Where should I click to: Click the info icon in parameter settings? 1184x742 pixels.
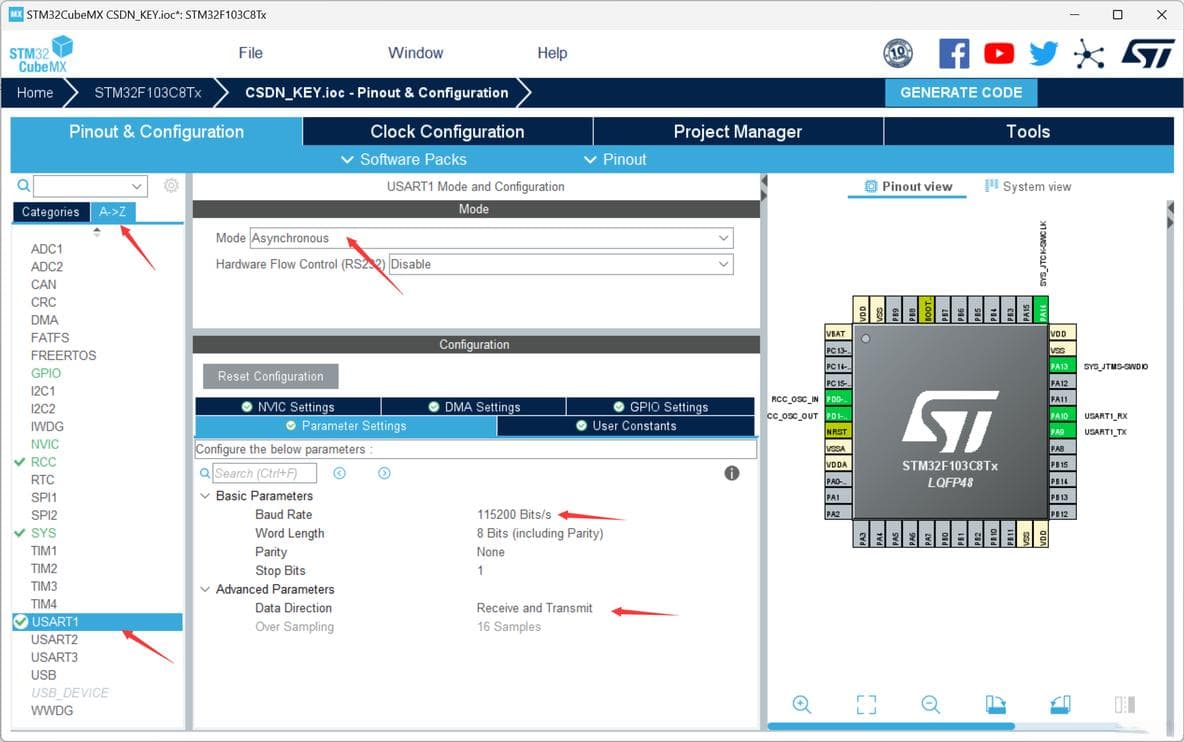click(x=732, y=473)
